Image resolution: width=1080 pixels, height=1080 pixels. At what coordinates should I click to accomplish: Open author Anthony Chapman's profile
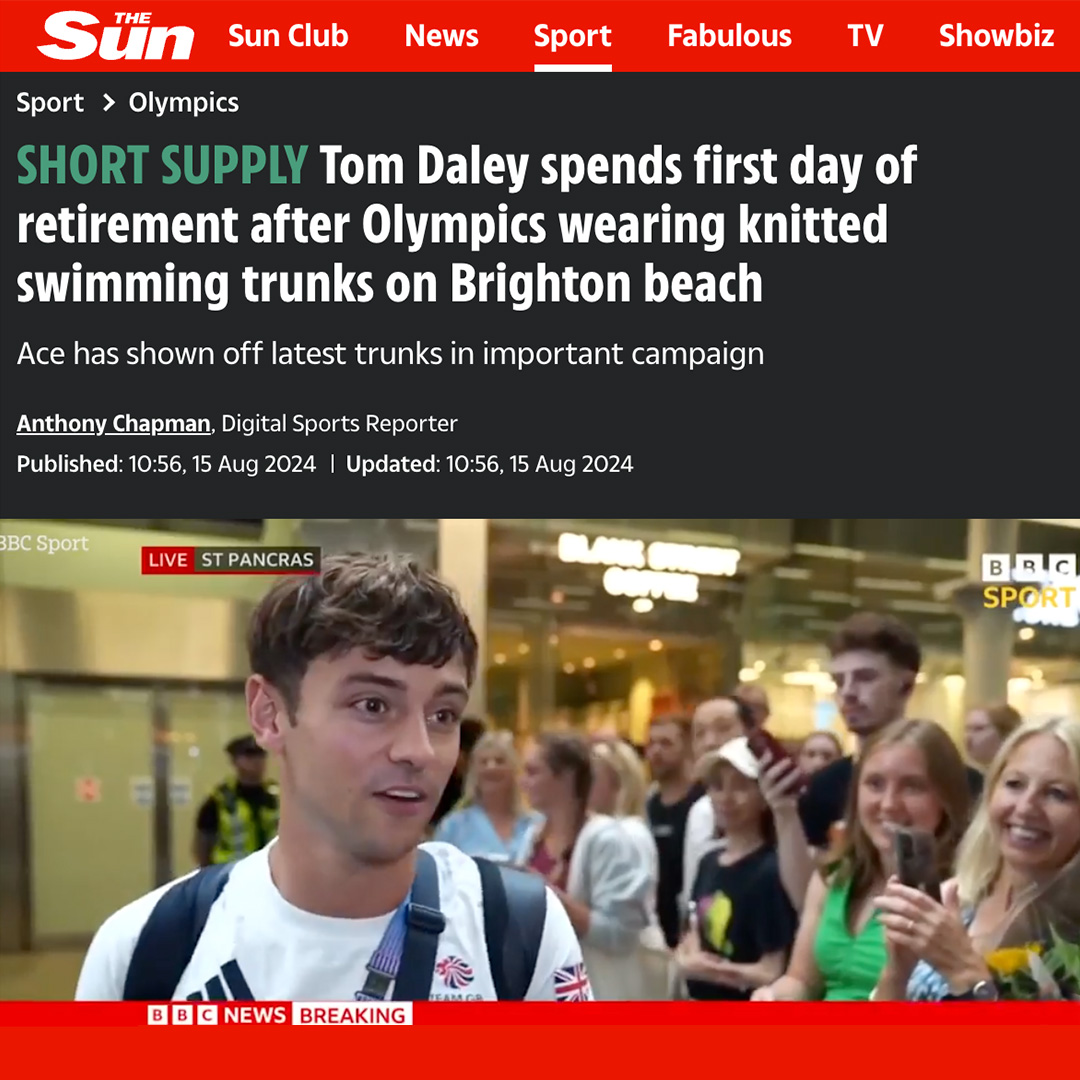[x=113, y=423]
